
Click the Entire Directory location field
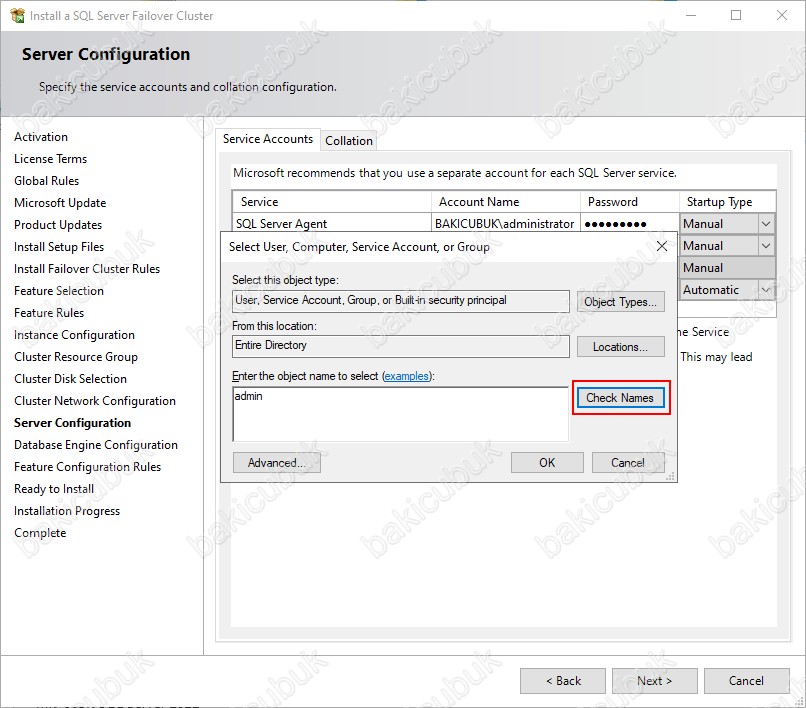[400, 346]
